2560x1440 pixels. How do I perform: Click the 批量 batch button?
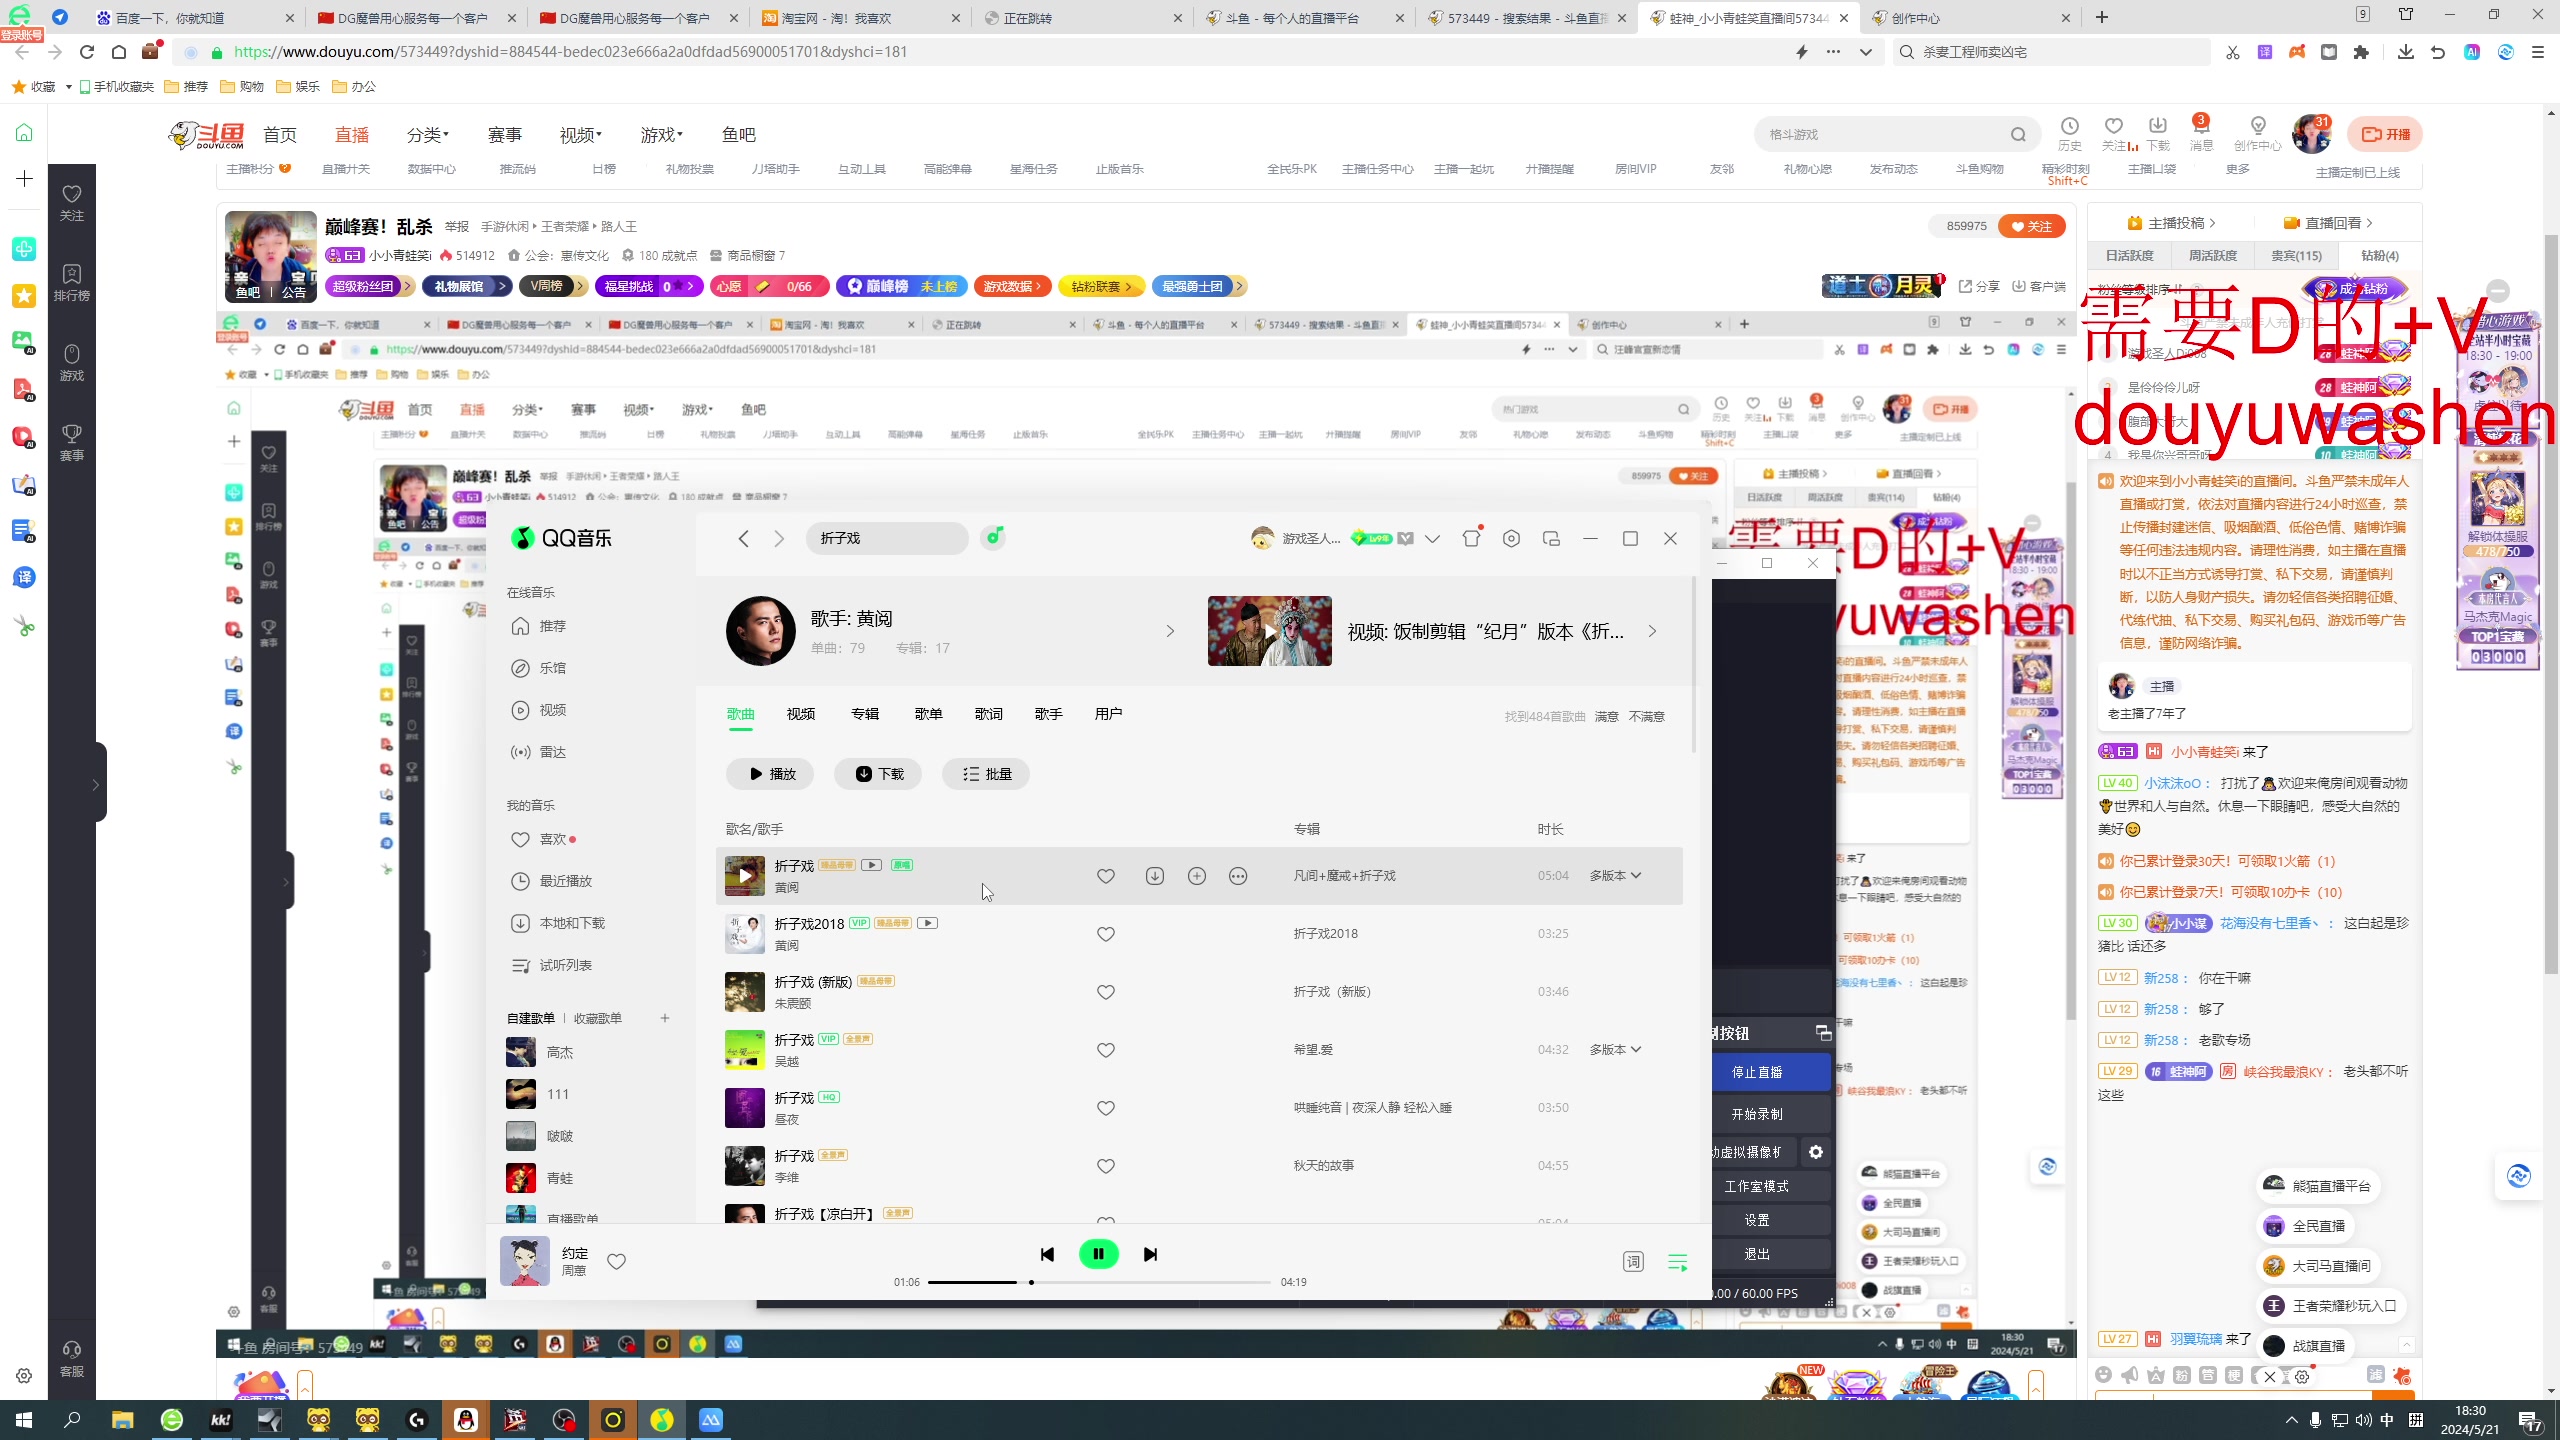pos(986,774)
